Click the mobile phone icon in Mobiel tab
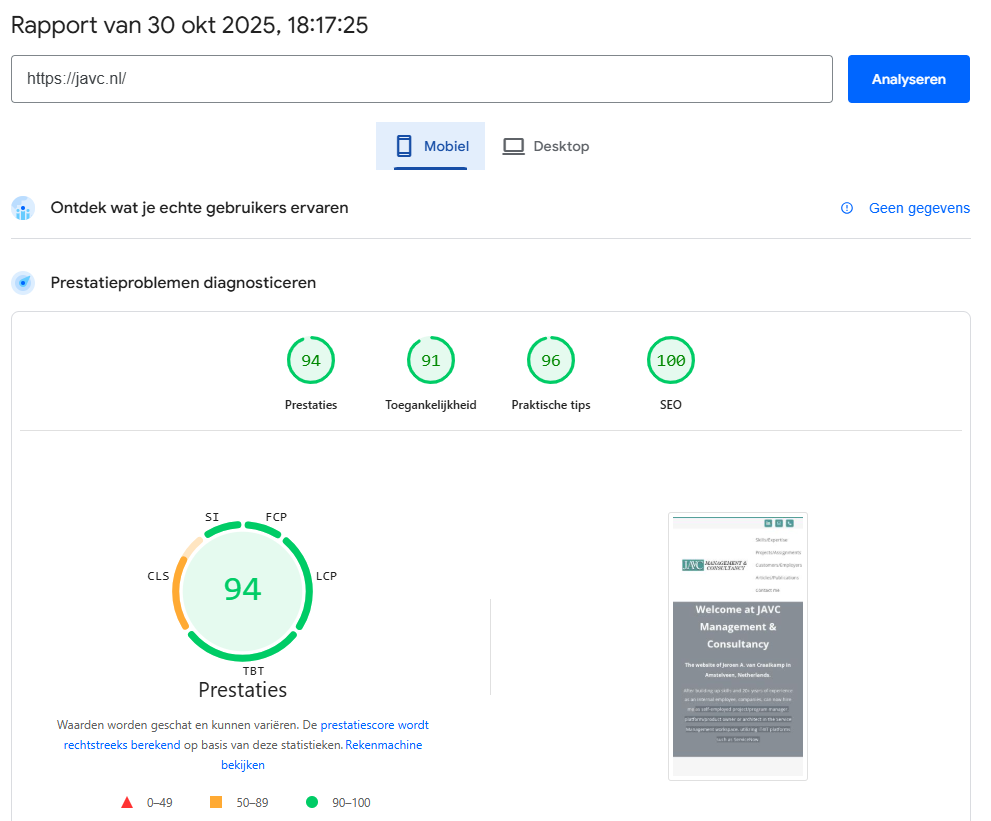Viewport: 991px width, 821px height. pyautogui.click(x=404, y=146)
